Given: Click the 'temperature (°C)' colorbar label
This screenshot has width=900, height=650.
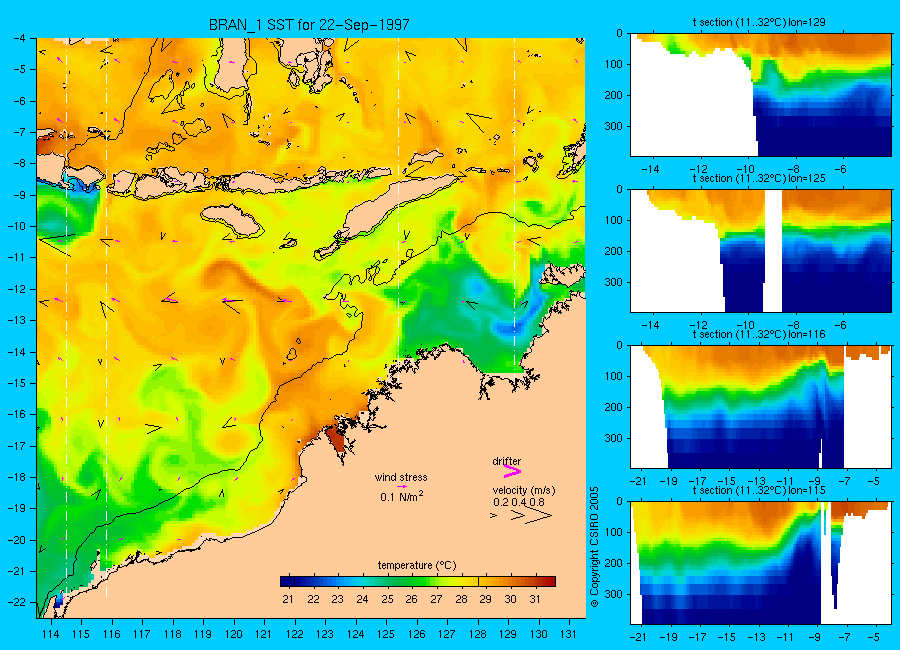Looking at the screenshot, I should coord(417,566).
